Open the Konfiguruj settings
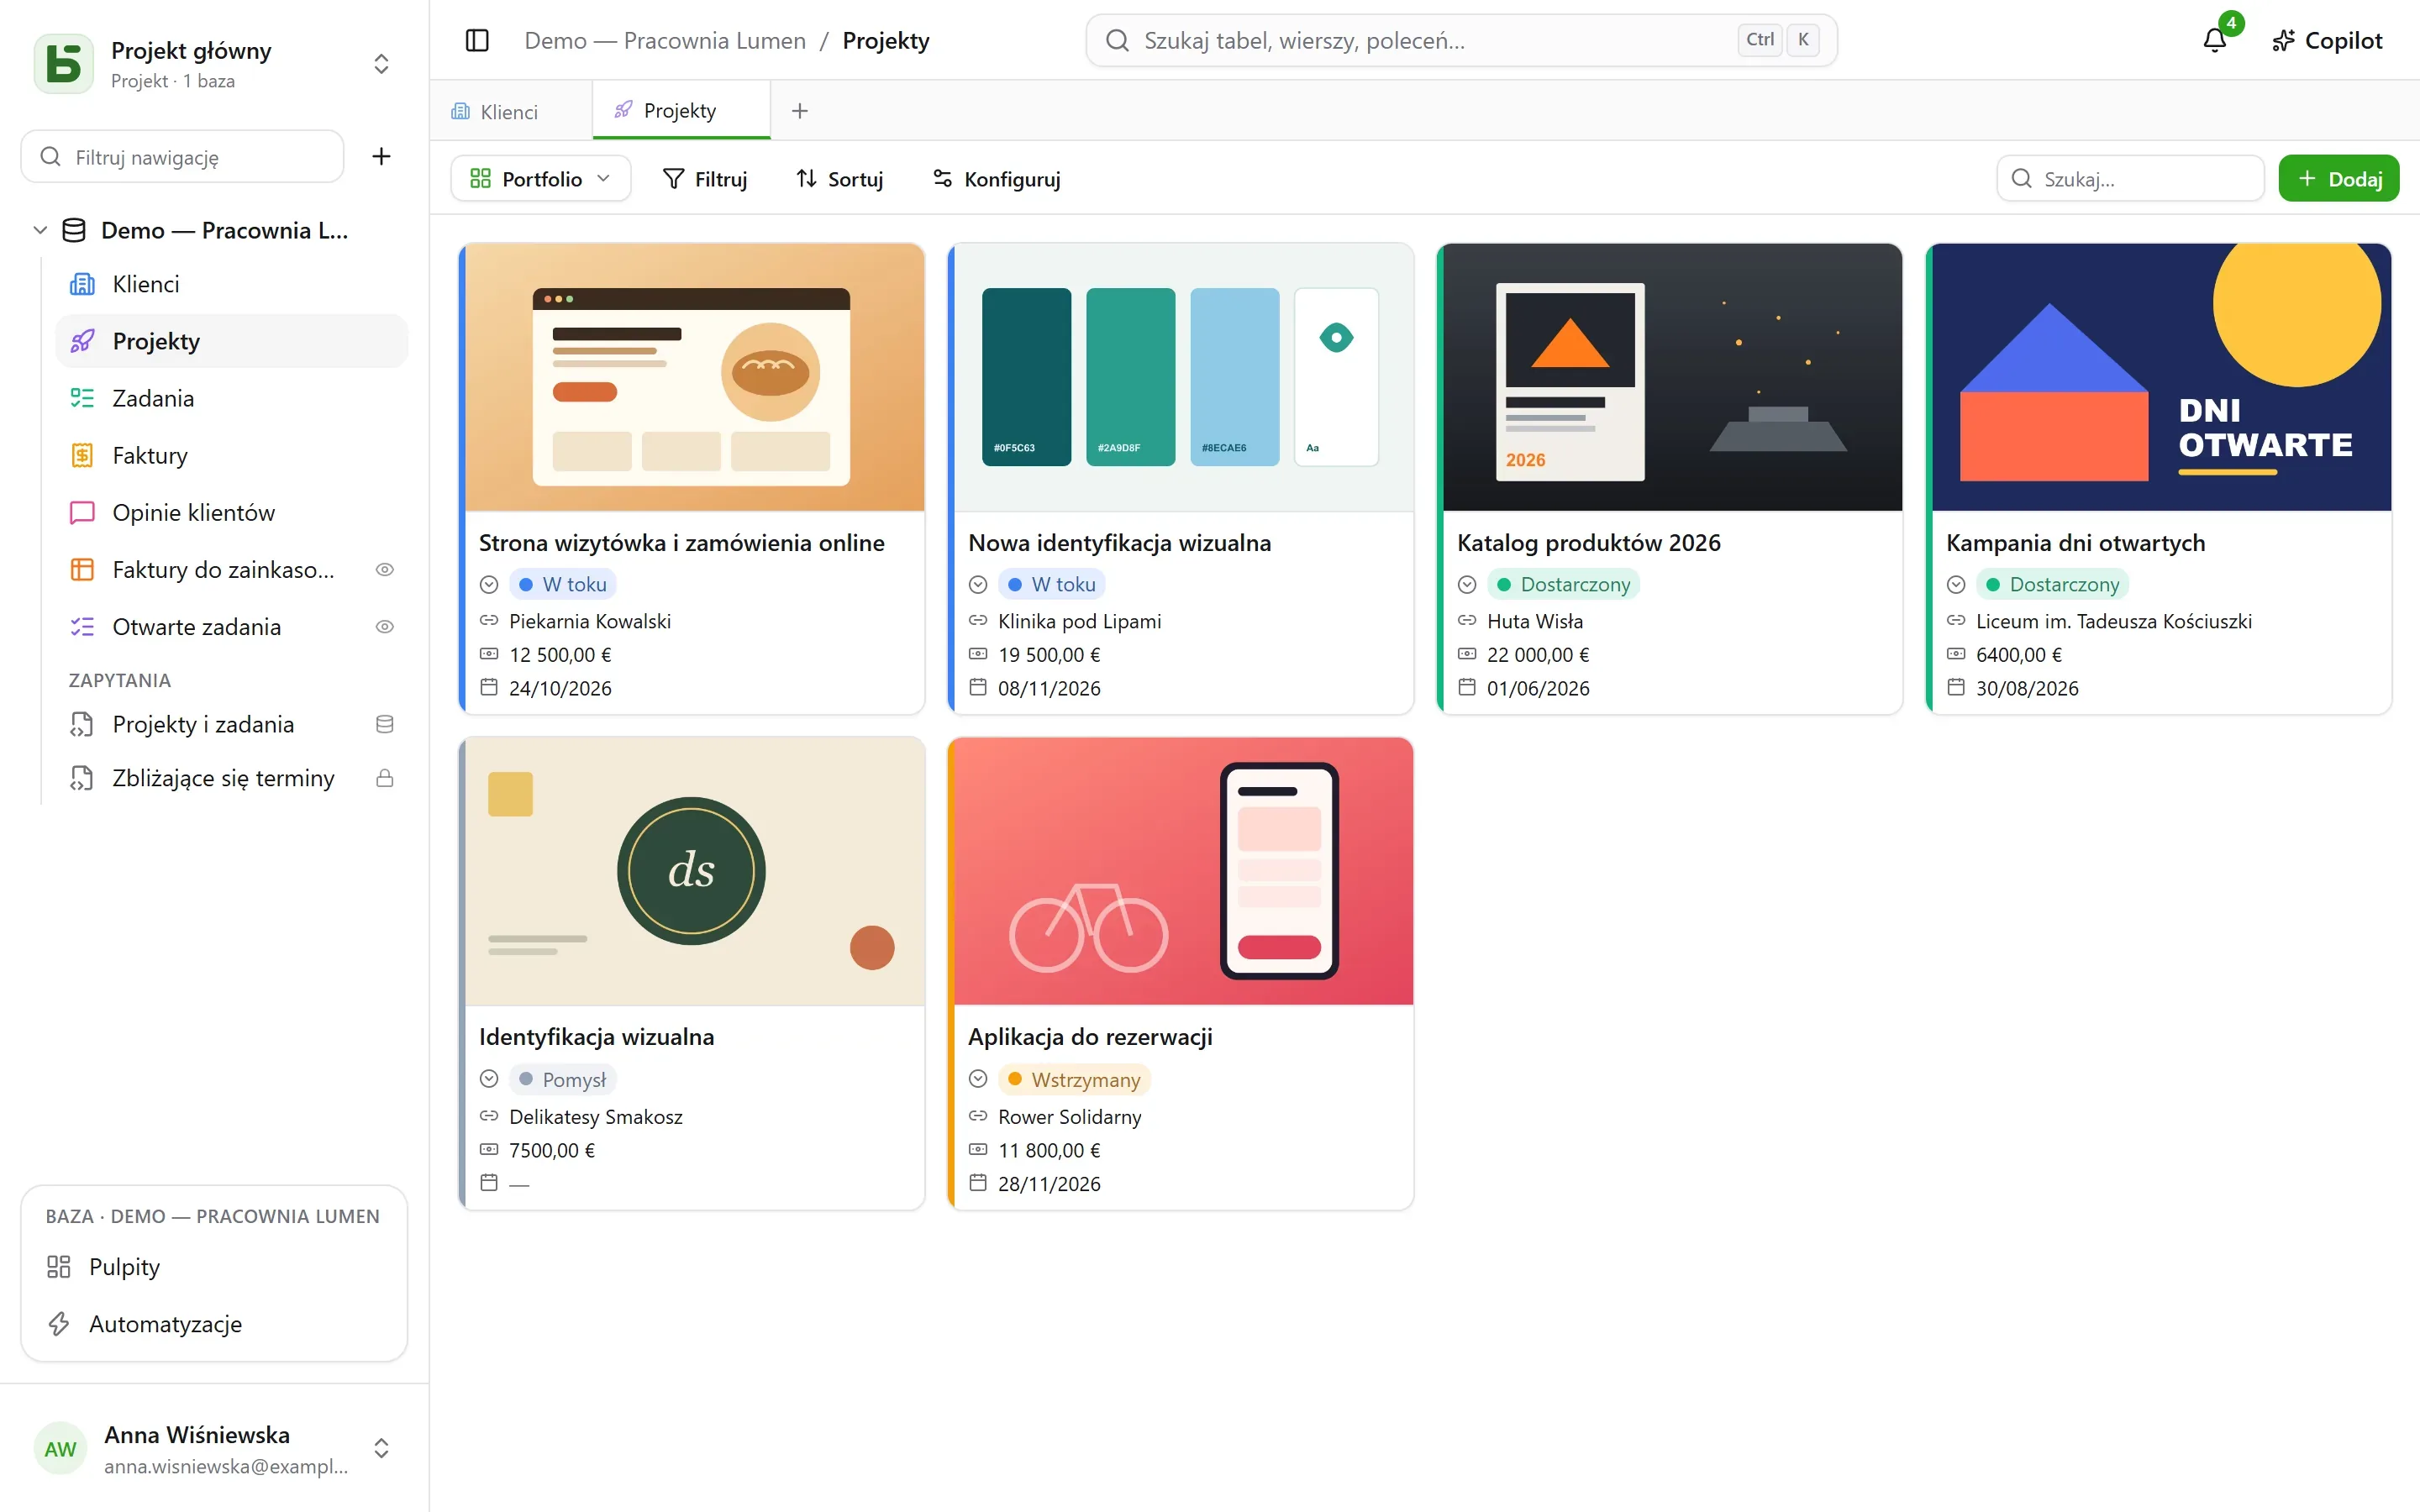2420x1512 pixels. (997, 178)
